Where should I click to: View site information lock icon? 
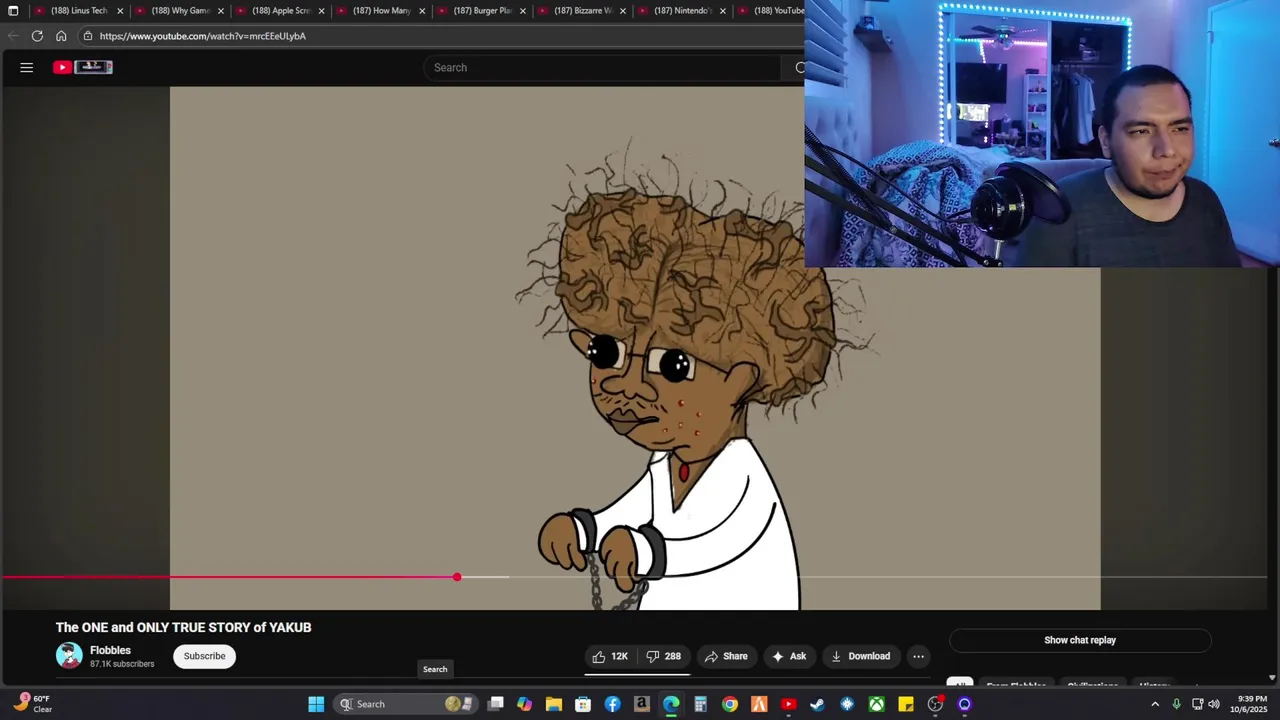[x=88, y=36]
